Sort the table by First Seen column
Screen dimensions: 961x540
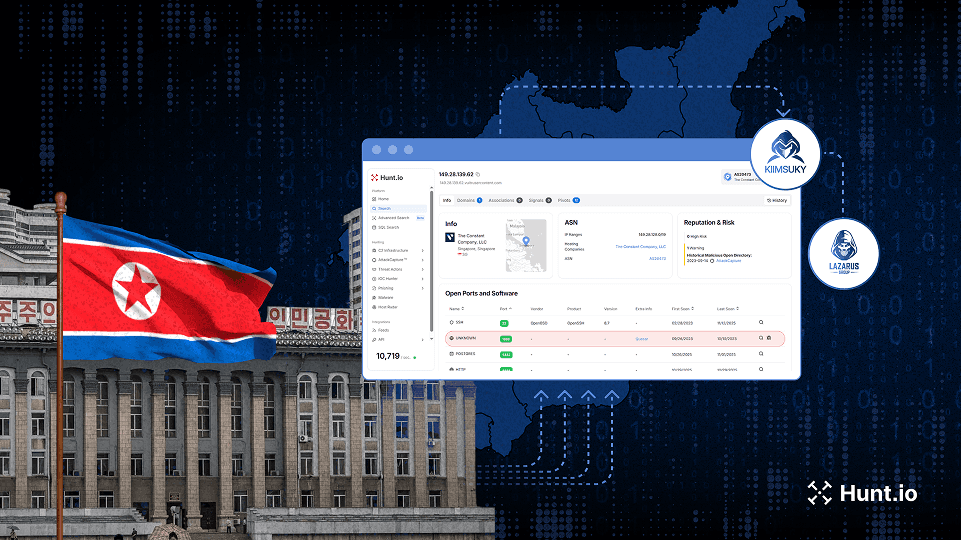tap(683, 309)
